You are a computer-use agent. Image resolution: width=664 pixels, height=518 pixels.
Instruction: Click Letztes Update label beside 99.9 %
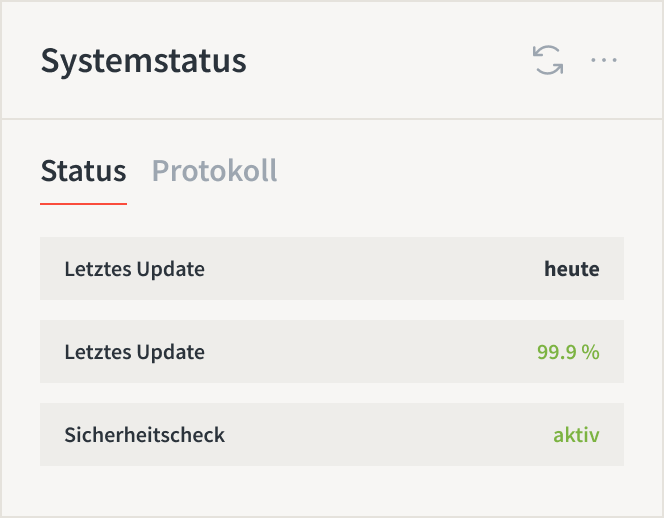pos(134,352)
